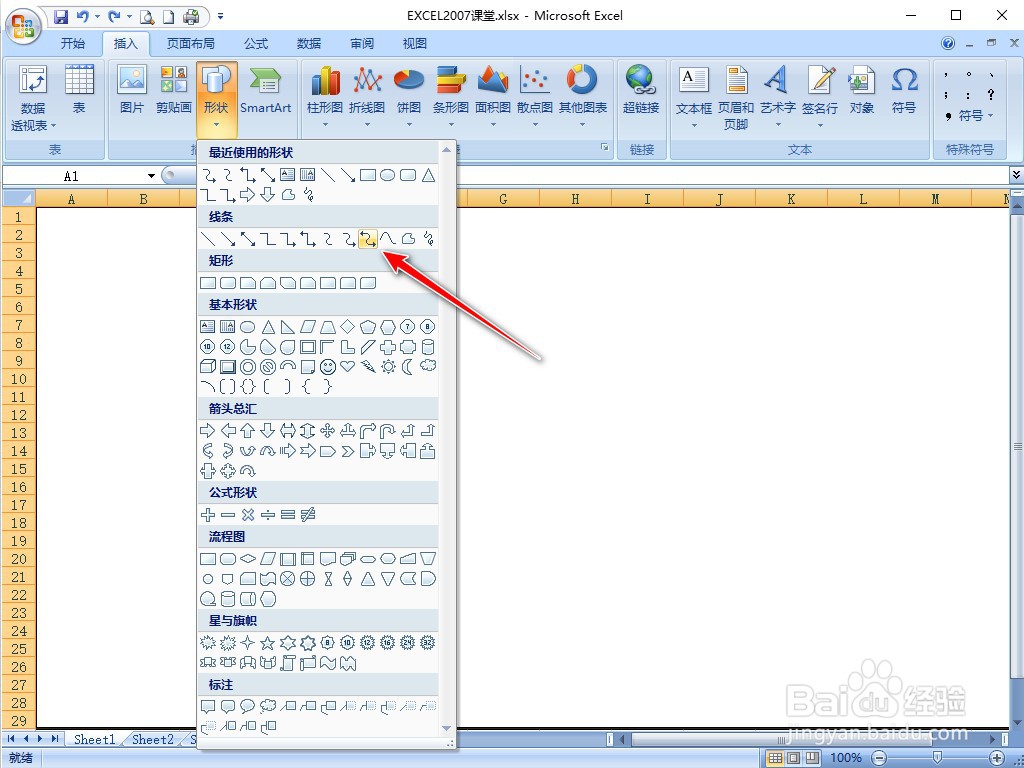Click the zoom slider handle
This screenshot has height=768, width=1024.
tap(937, 758)
